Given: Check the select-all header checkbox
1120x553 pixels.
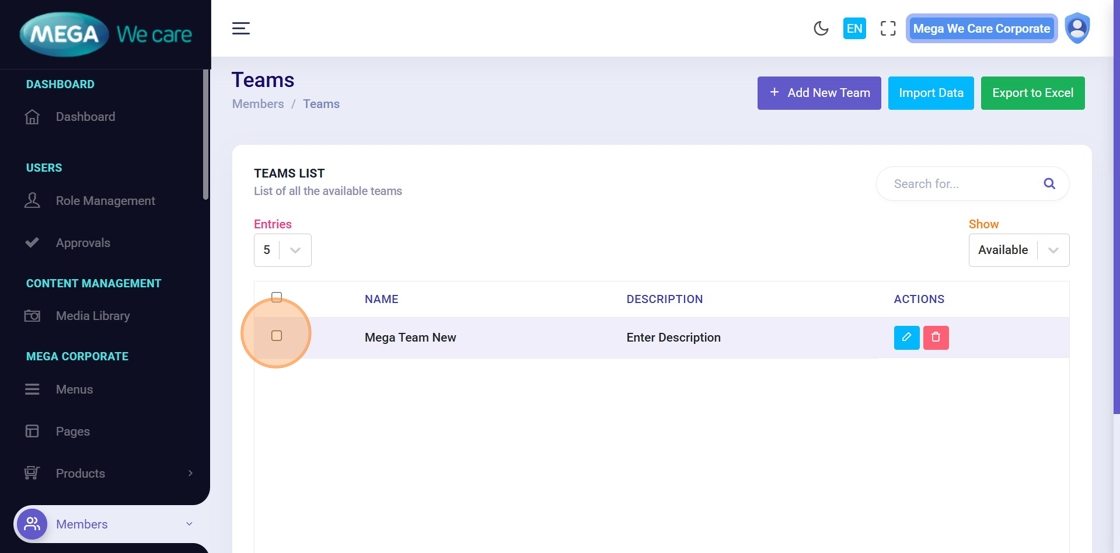Looking at the screenshot, I should click(277, 297).
